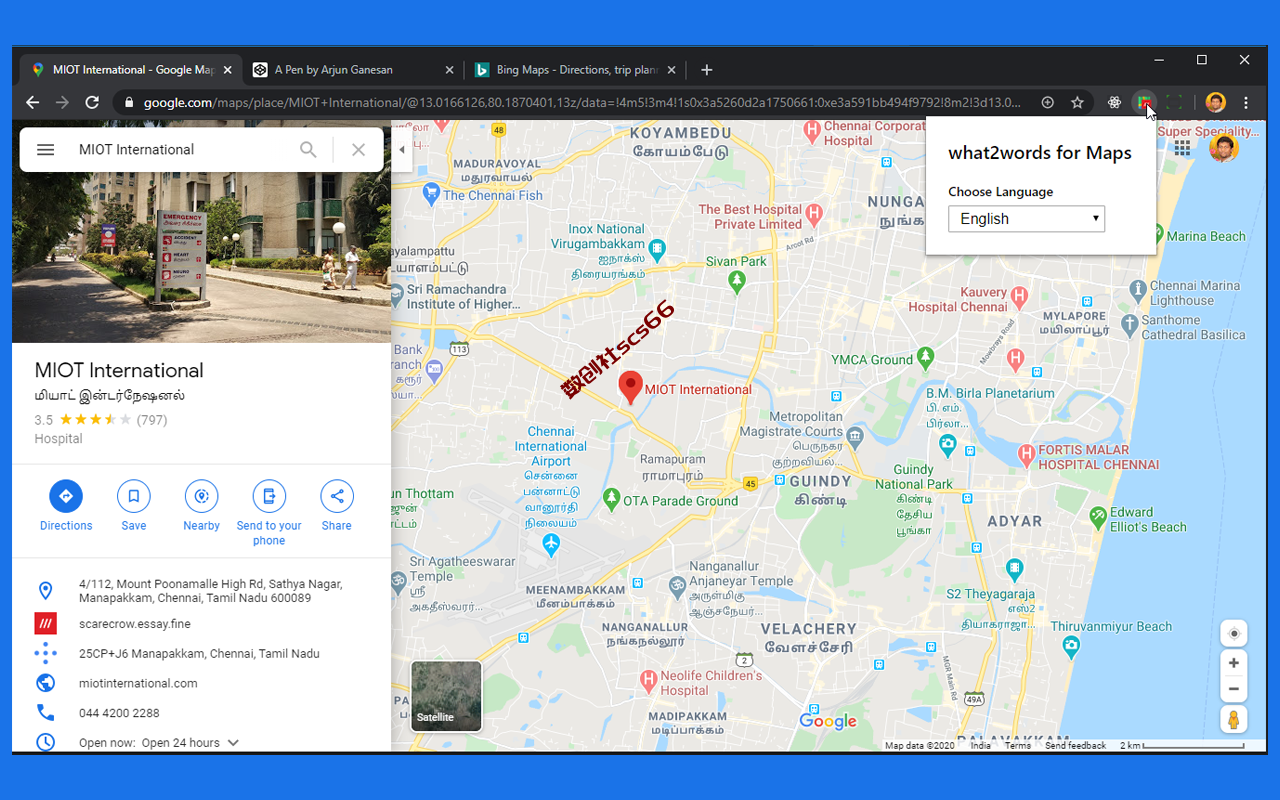Open Chrome three-dot menu
The width and height of the screenshot is (1280, 800).
click(1246, 102)
